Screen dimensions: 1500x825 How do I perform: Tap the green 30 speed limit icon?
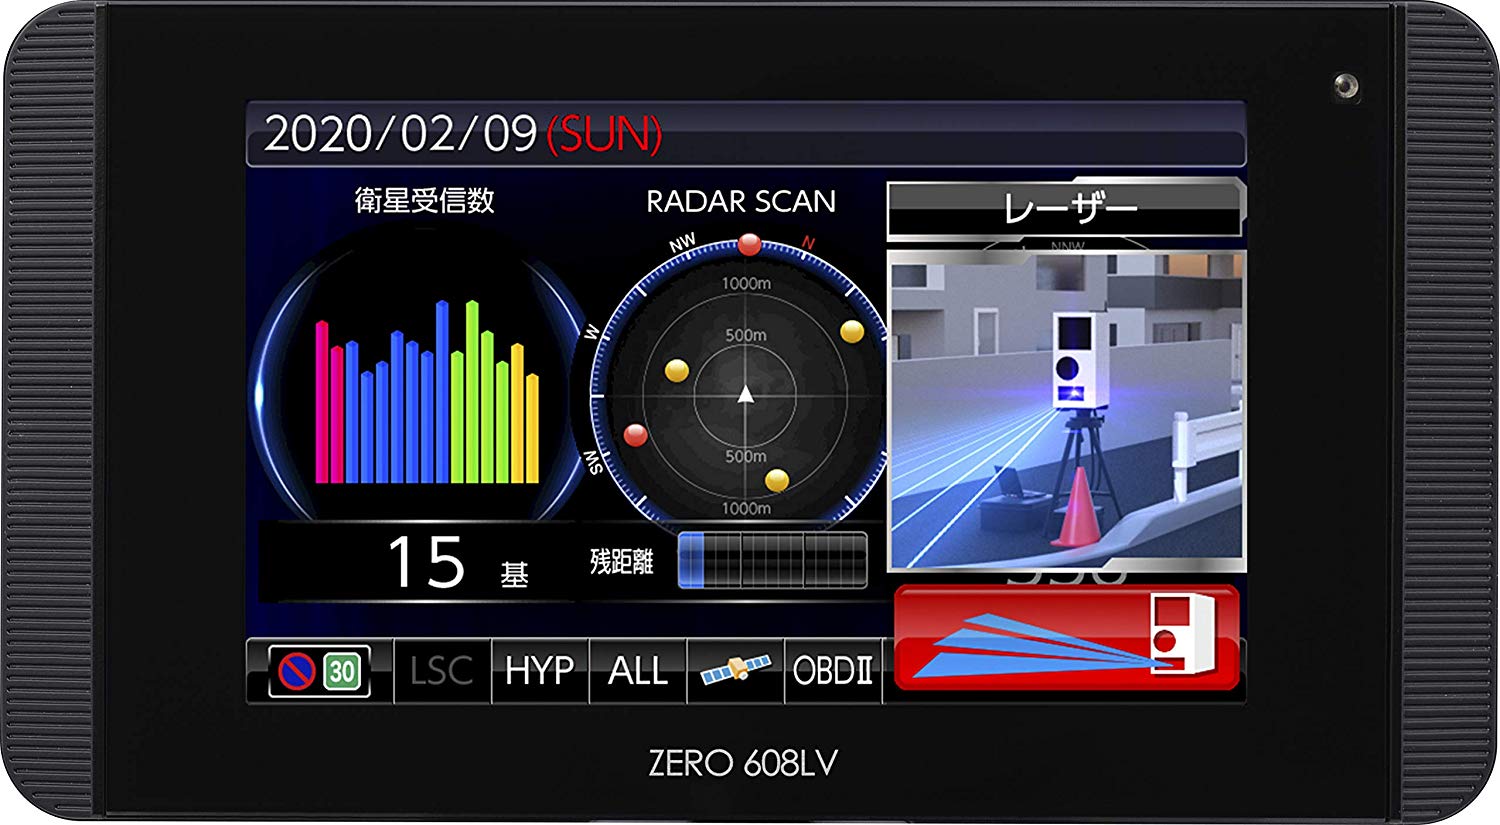342,671
